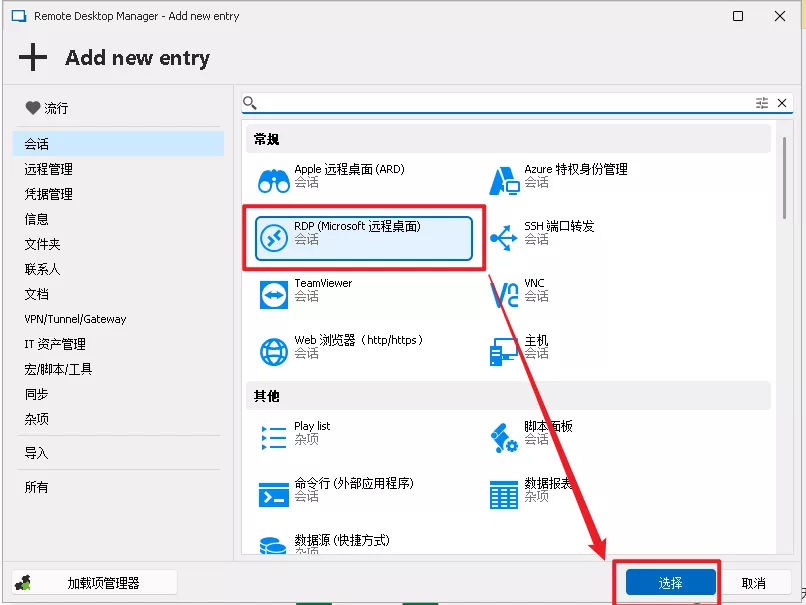
Task: Click the 'Azure 特权身份管理' label
Action: [576, 169]
